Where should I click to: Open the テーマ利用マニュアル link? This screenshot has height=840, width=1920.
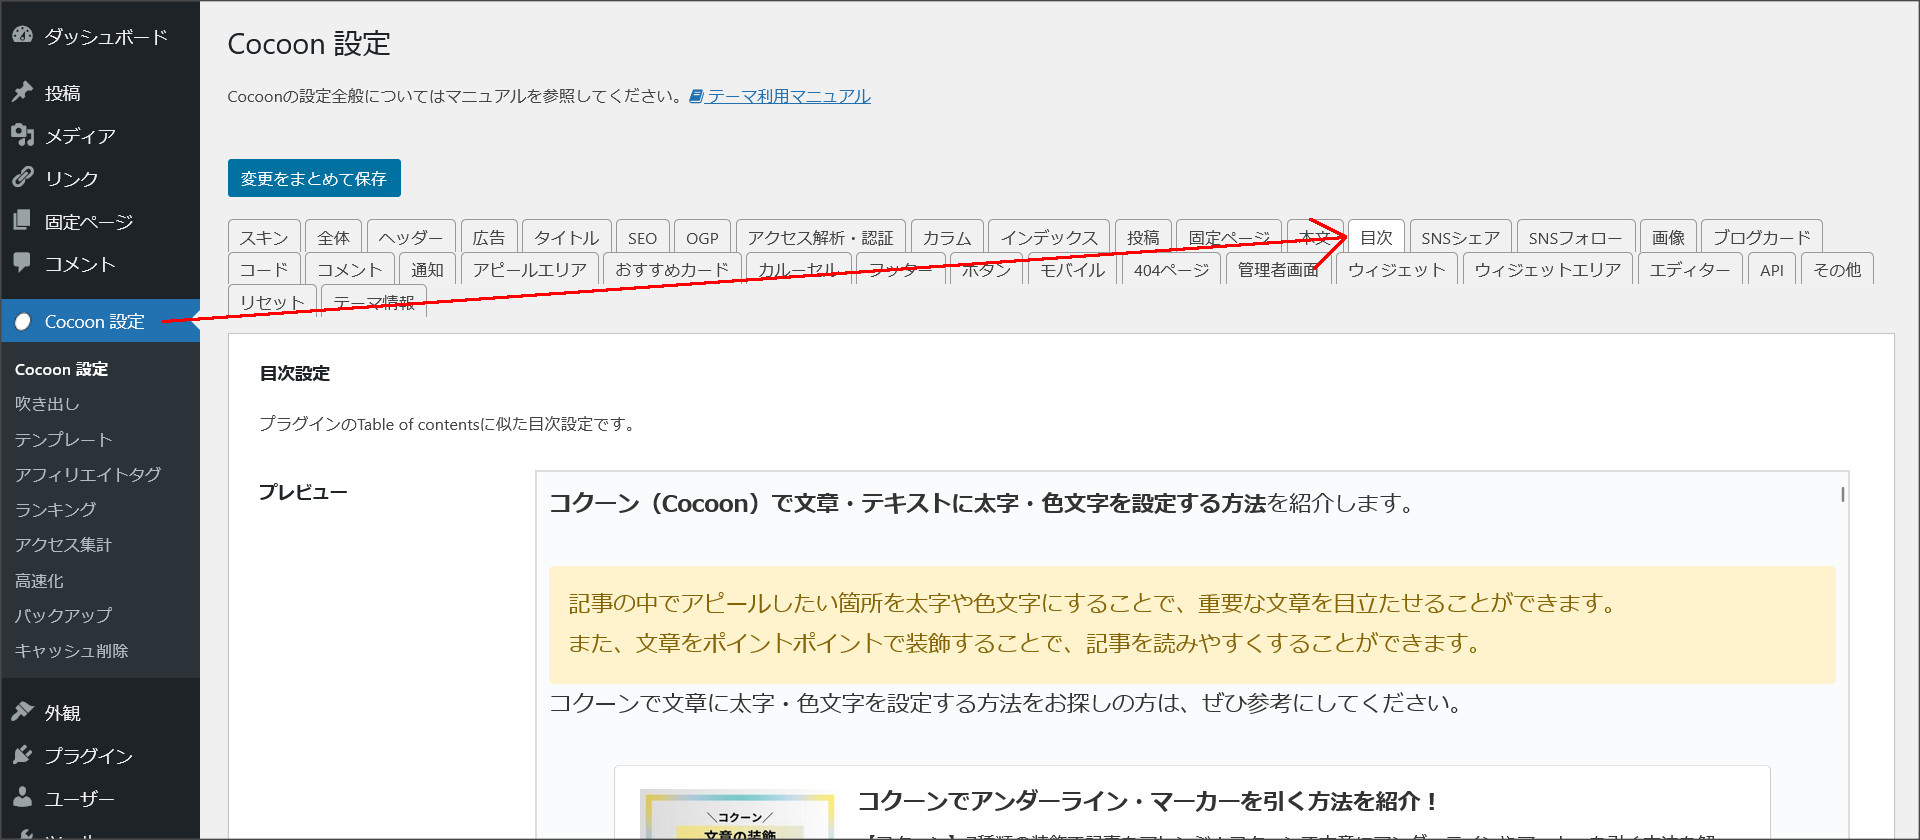pos(789,96)
